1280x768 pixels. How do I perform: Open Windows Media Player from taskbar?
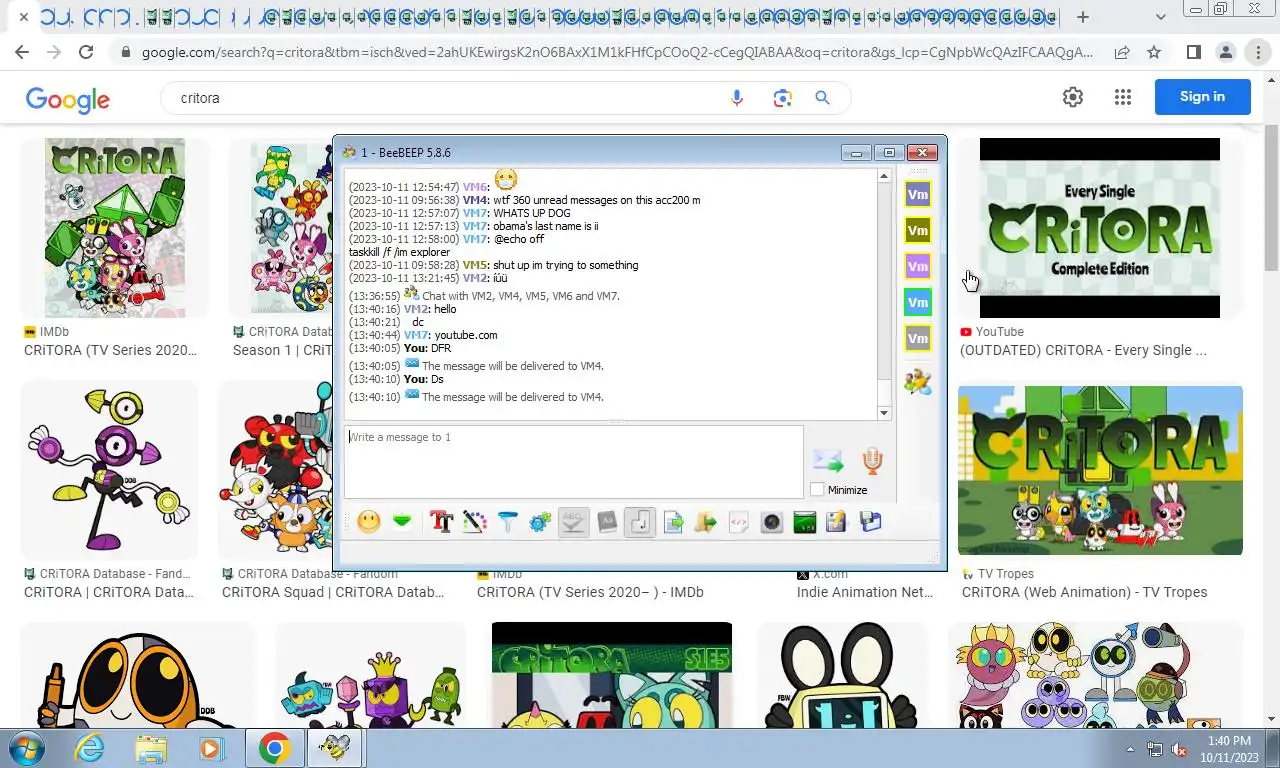211,748
